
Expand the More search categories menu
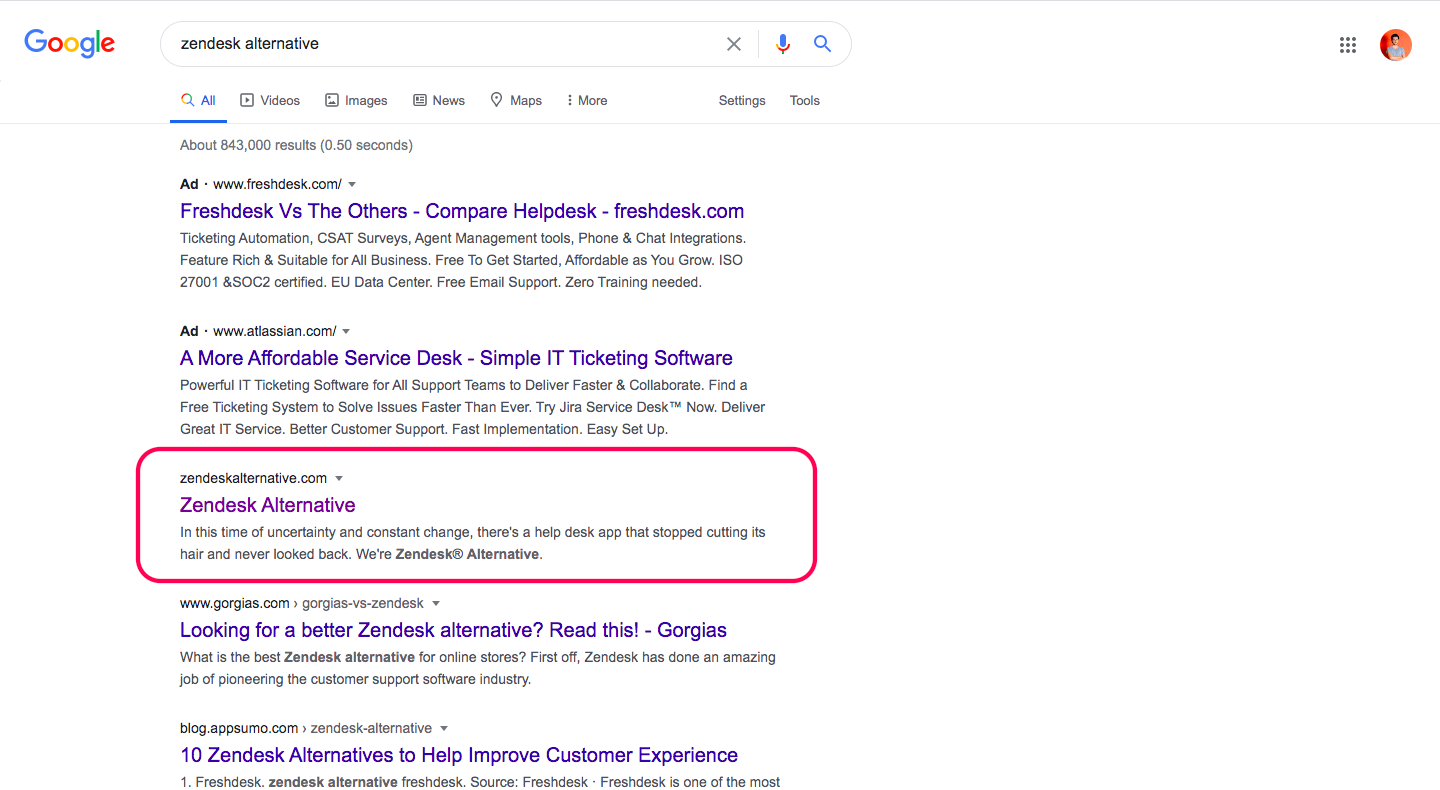(x=586, y=100)
